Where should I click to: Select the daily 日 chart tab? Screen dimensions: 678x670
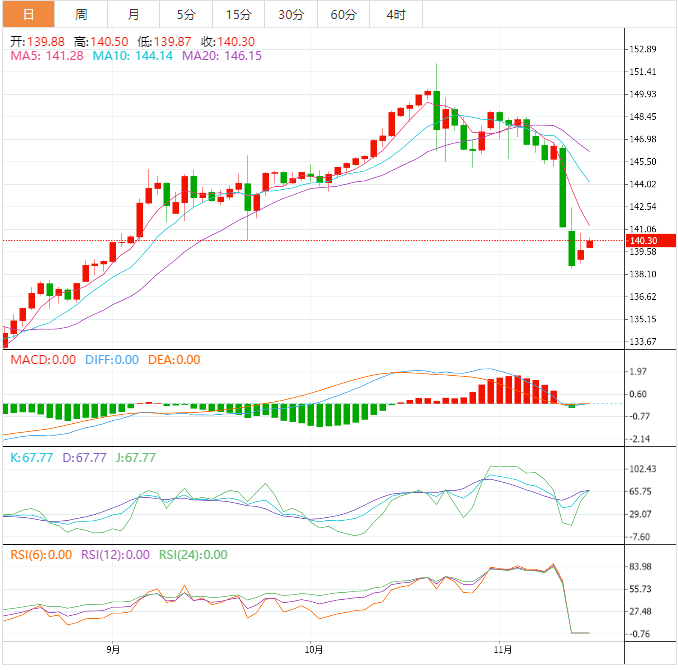pyautogui.click(x=29, y=14)
